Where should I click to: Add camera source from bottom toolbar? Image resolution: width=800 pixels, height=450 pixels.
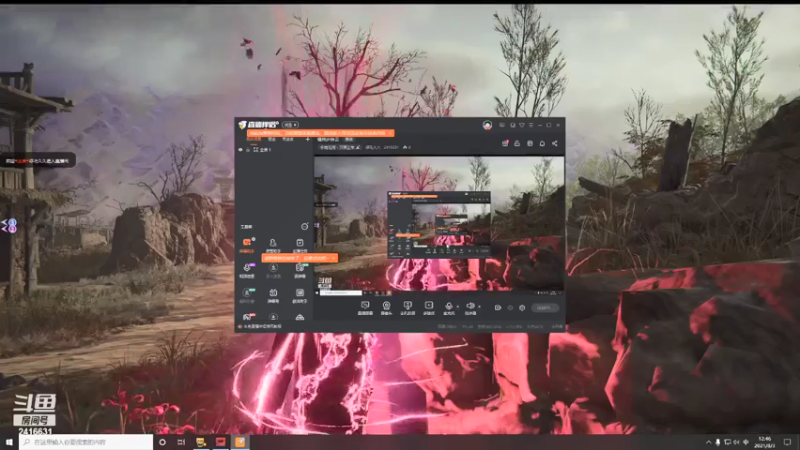(x=386, y=307)
